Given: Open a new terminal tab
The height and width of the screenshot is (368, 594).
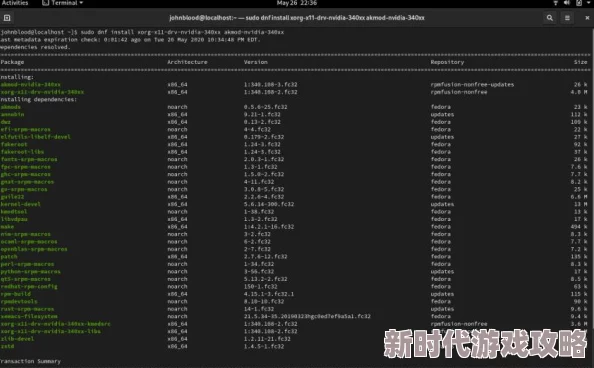Looking at the screenshot, I should point(7,18).
